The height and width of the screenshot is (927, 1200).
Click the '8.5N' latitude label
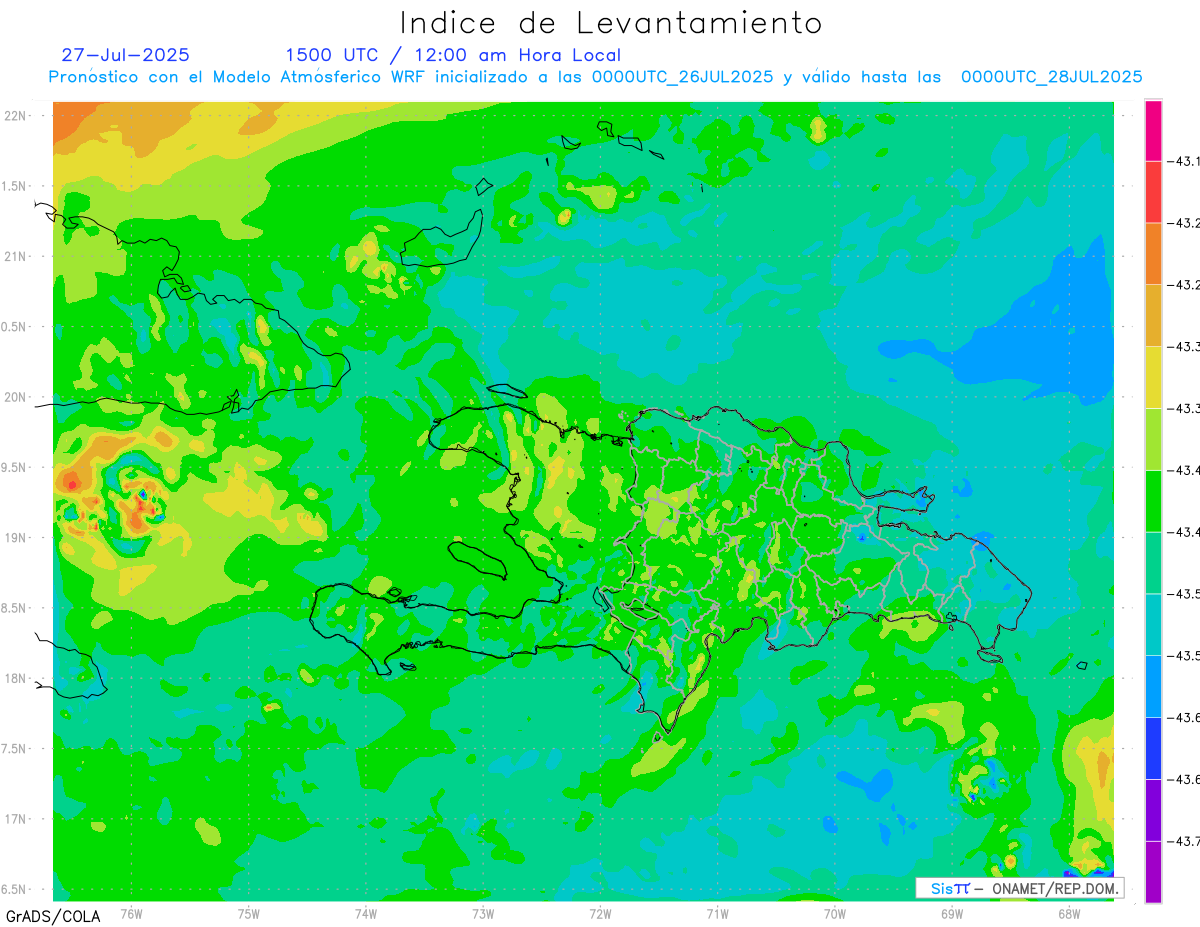pos(15,608)
